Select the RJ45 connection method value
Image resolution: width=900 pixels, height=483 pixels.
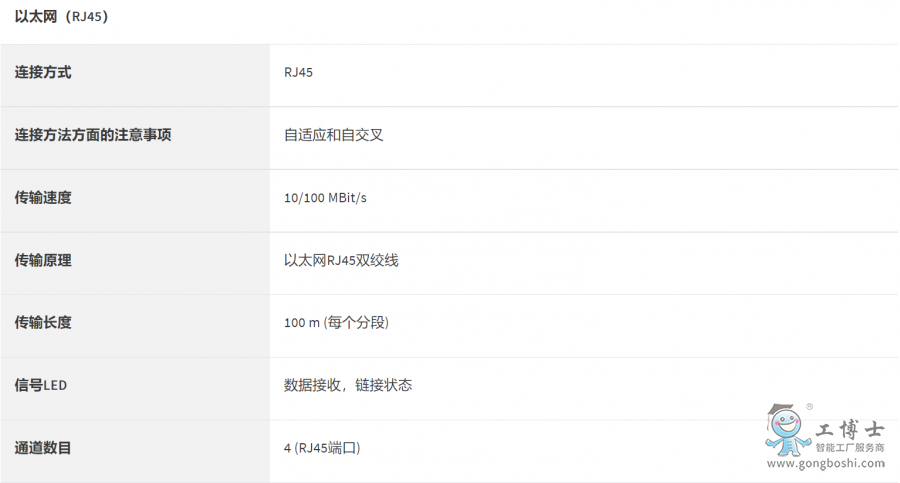click(298, 72)
